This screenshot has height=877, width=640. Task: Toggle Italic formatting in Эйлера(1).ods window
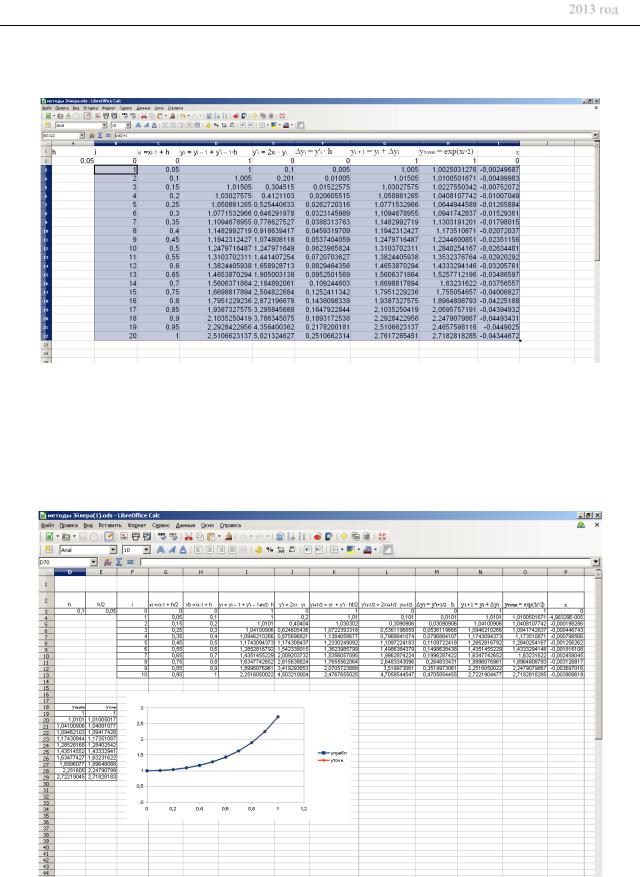[x=172, y=550]
